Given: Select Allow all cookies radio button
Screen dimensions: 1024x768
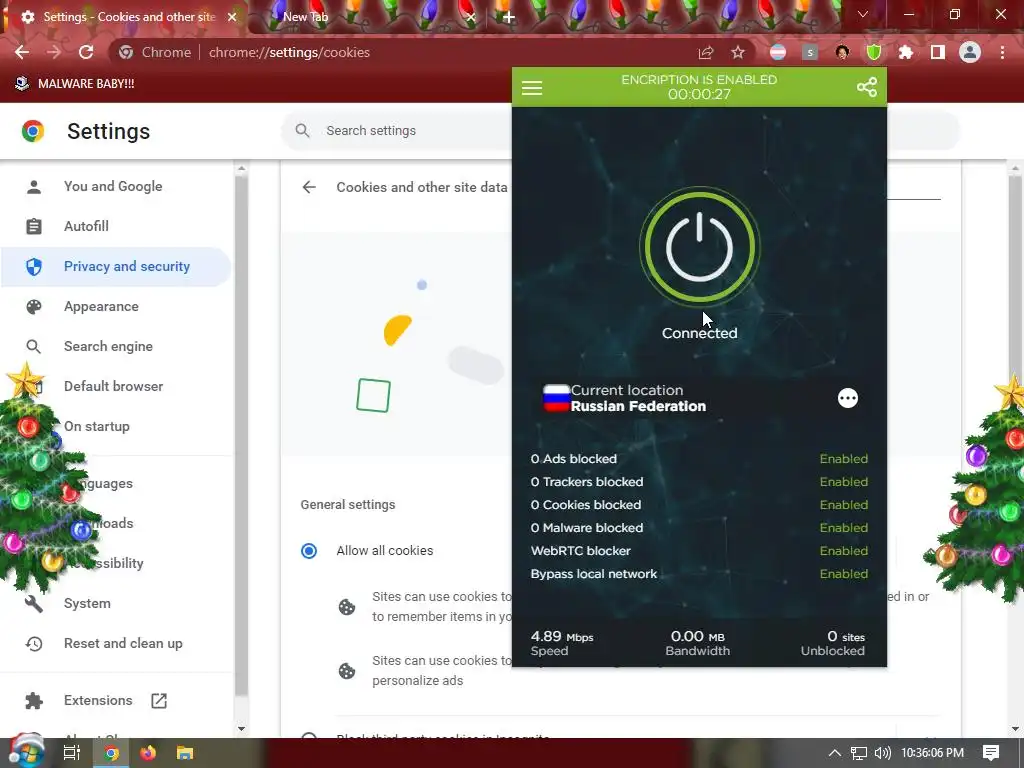Looking at the screenshot, I should [x=309, y=551].
